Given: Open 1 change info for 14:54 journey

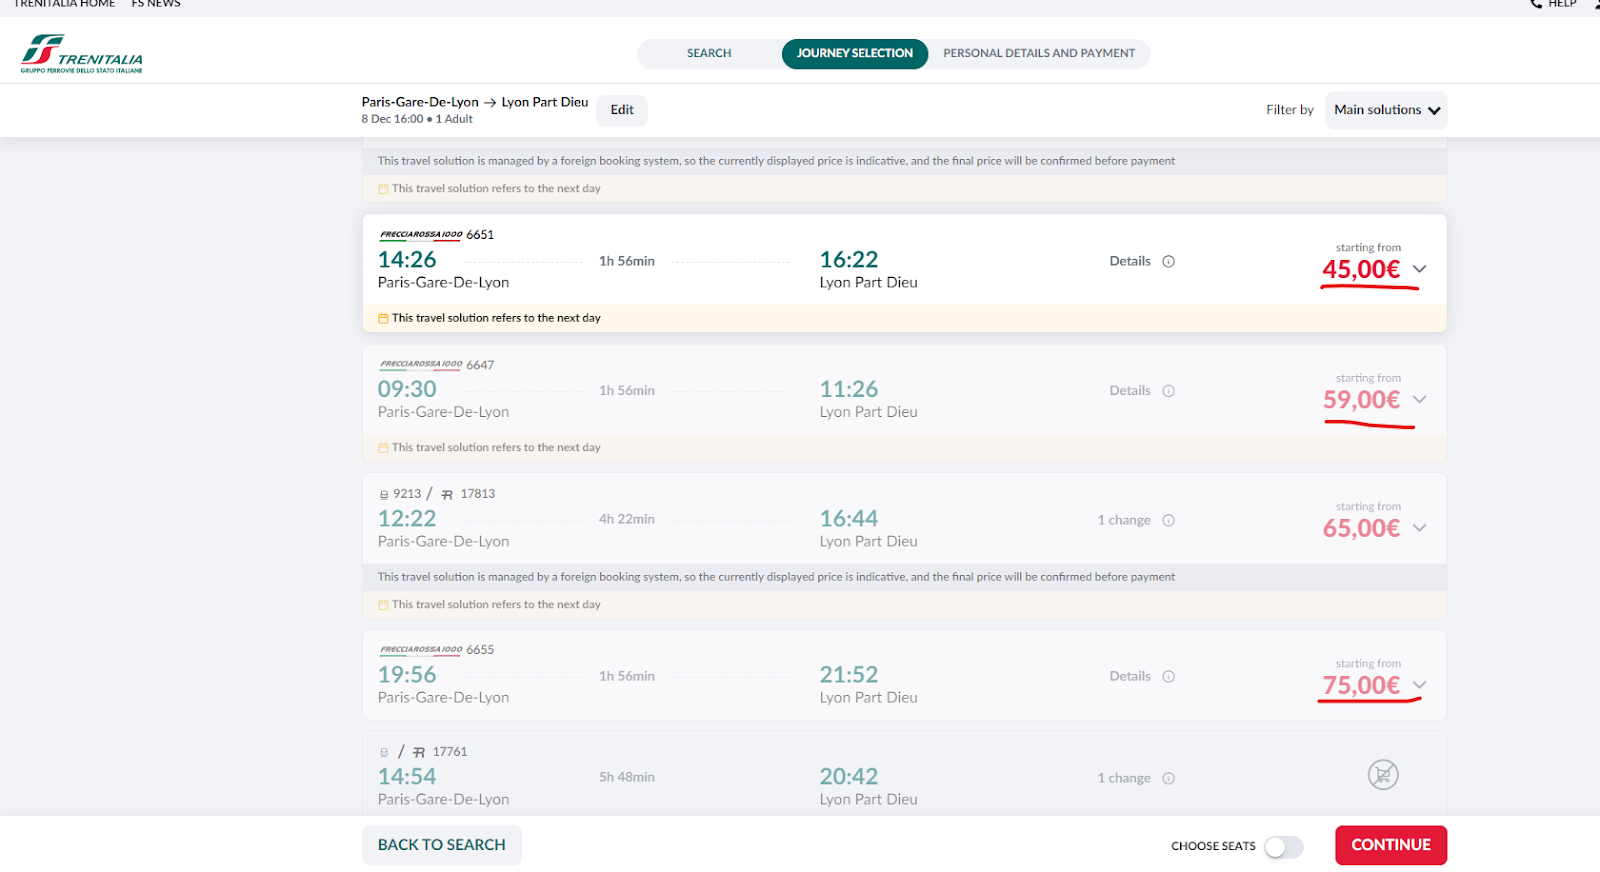Looking at the screenshot, I should pos(1124,778).
